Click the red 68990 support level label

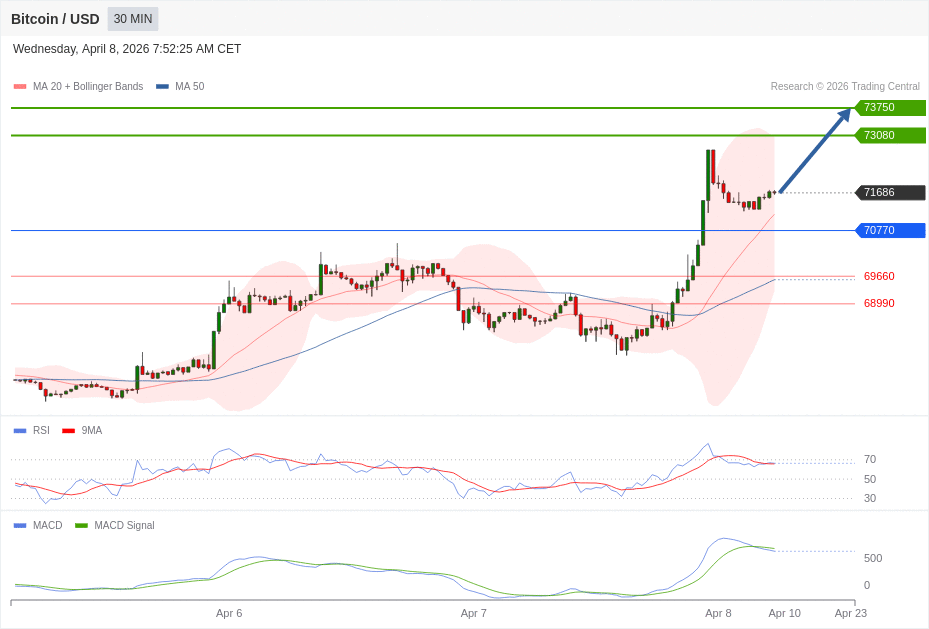(x=879, y=303)
